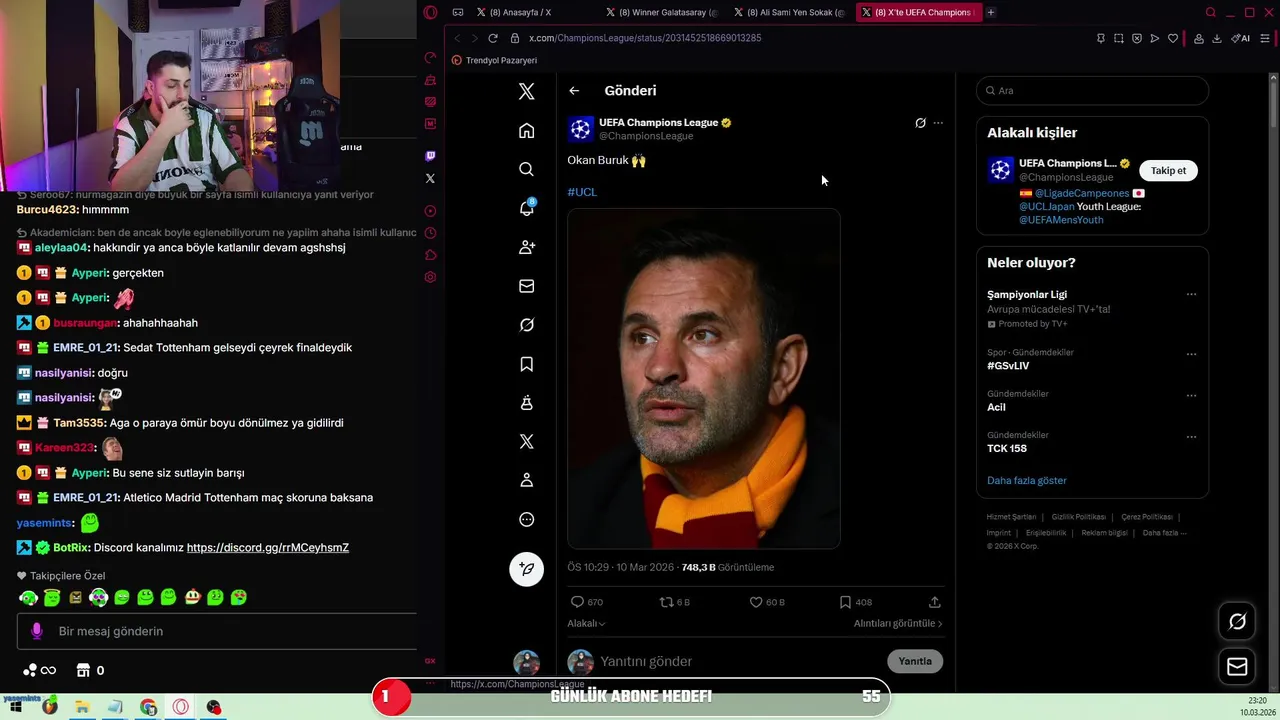Viewport: 1280px width, 720px height.
Task: Open the X Home icon in sidebar
Action: [x=527, y=130]
